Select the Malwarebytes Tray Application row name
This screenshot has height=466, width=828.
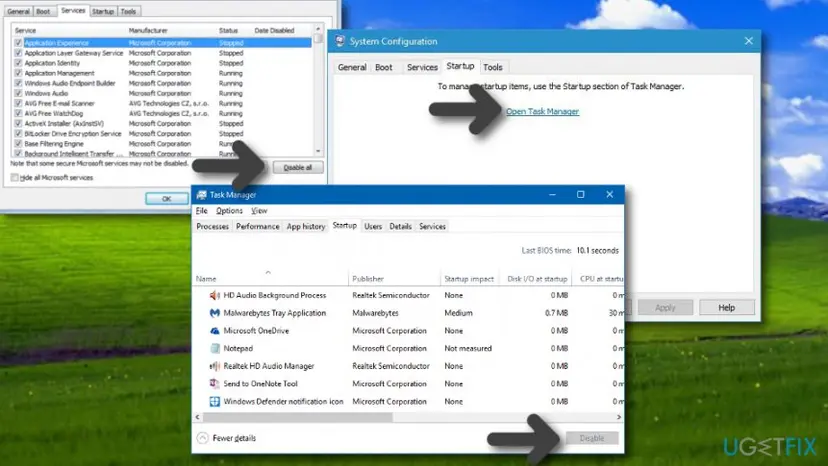point(275,313)
